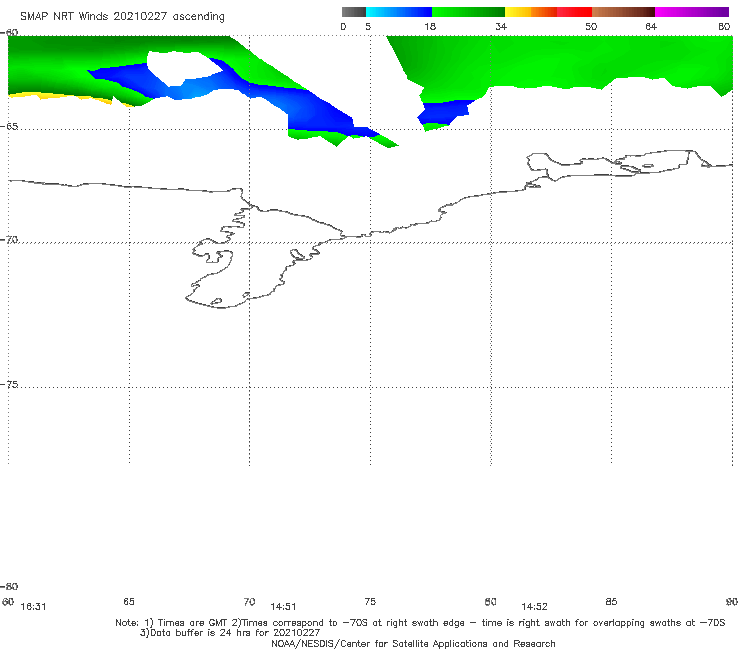The image size is (740, 650).
Task: Click the NOAA/NESDIS credit line
Action: (x=413, y=643)
